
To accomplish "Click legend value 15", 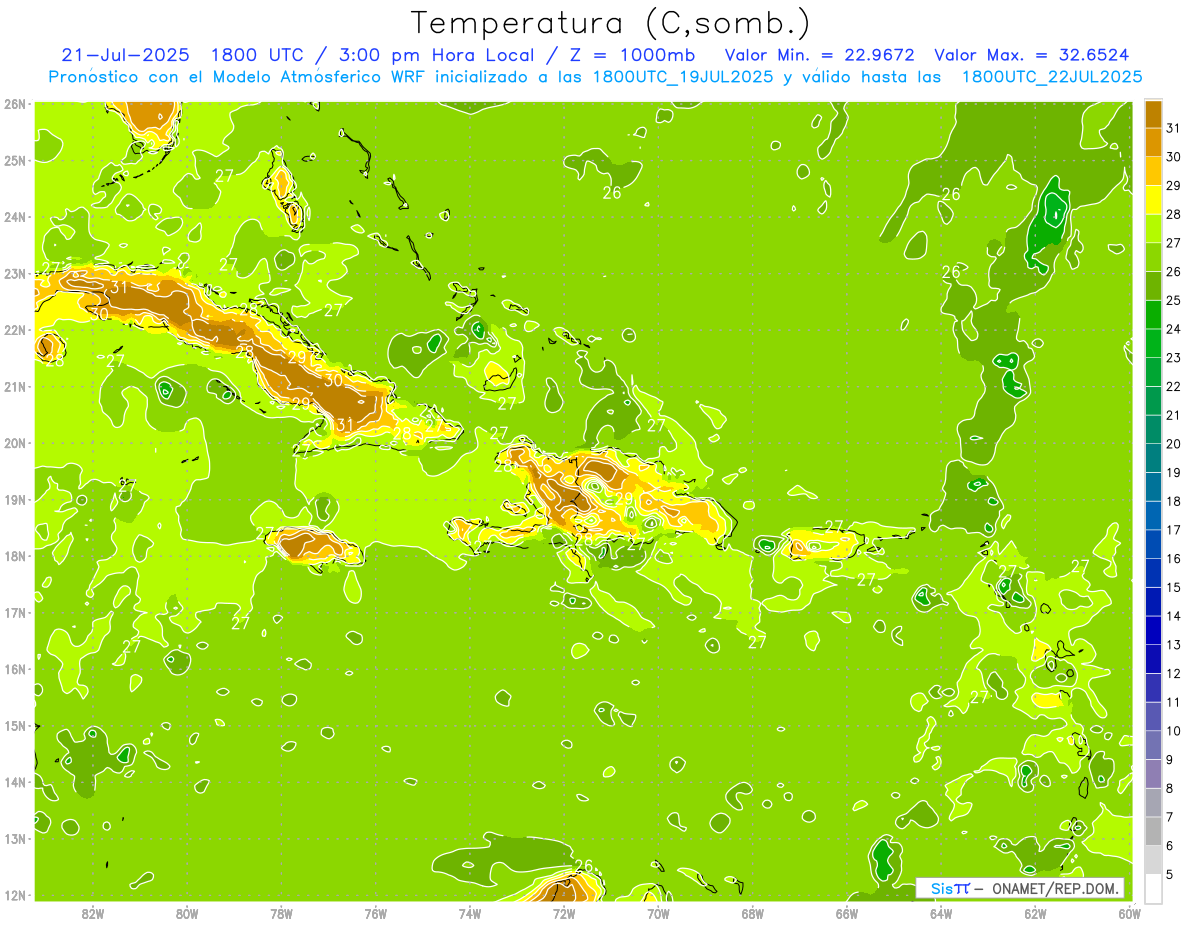I will (x=1174, y=587).
